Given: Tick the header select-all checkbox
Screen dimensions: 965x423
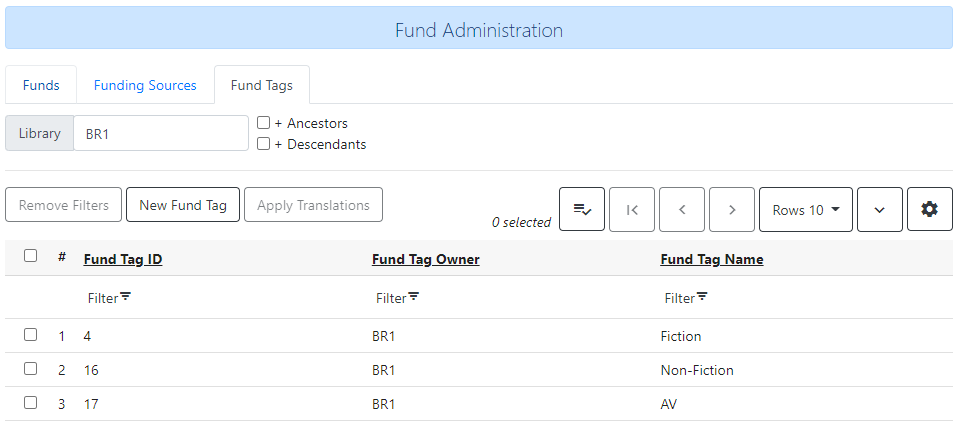Looking at the screenshot, I should (30, 256).
